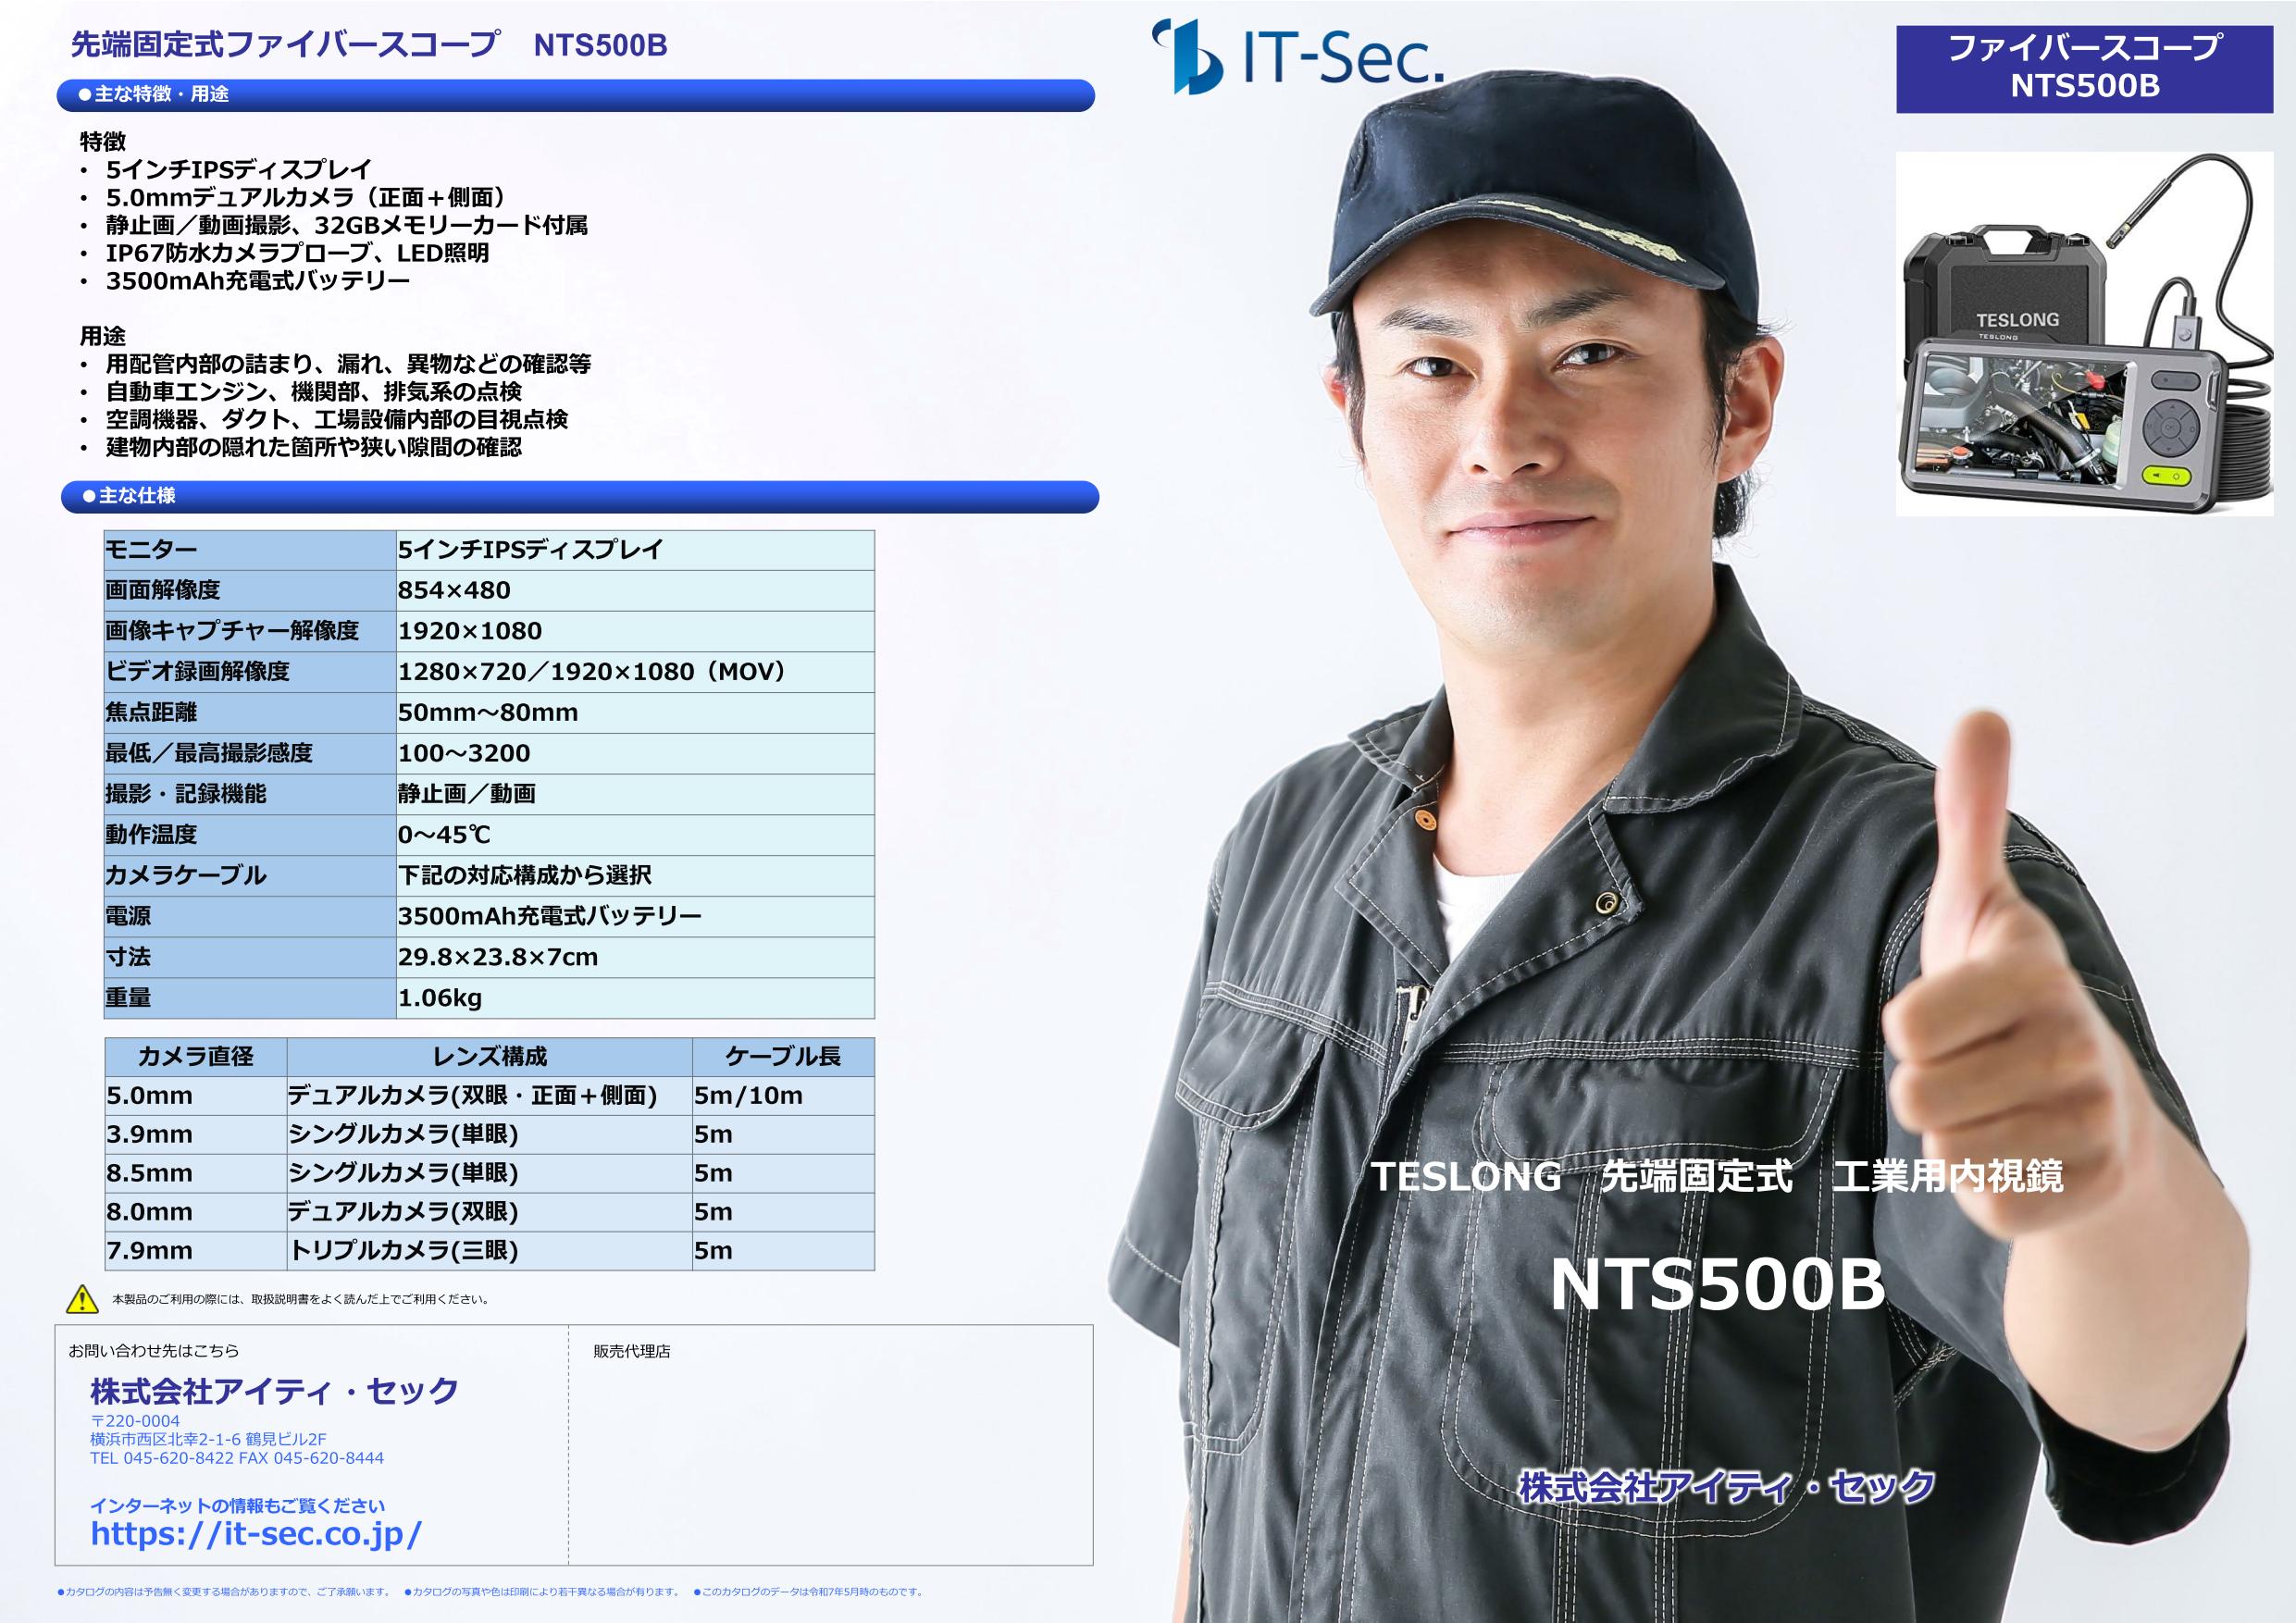Click the IT-Sec. logo at top

click(x=1297, y=57)
